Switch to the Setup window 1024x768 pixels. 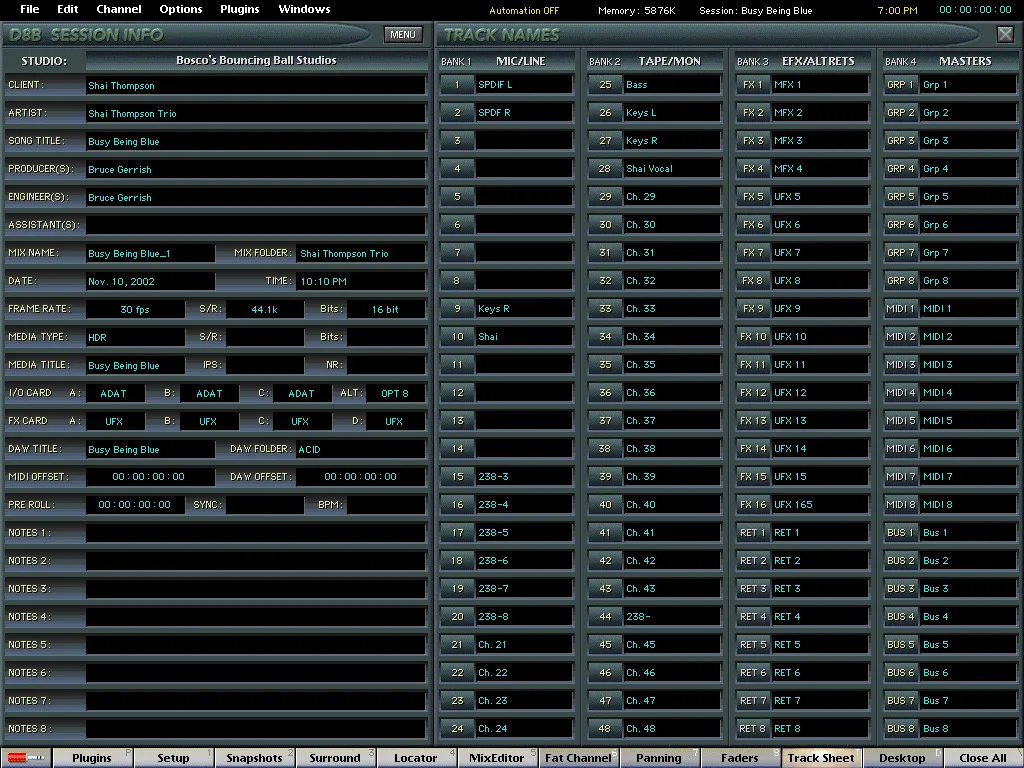click(x=173, y=758)
